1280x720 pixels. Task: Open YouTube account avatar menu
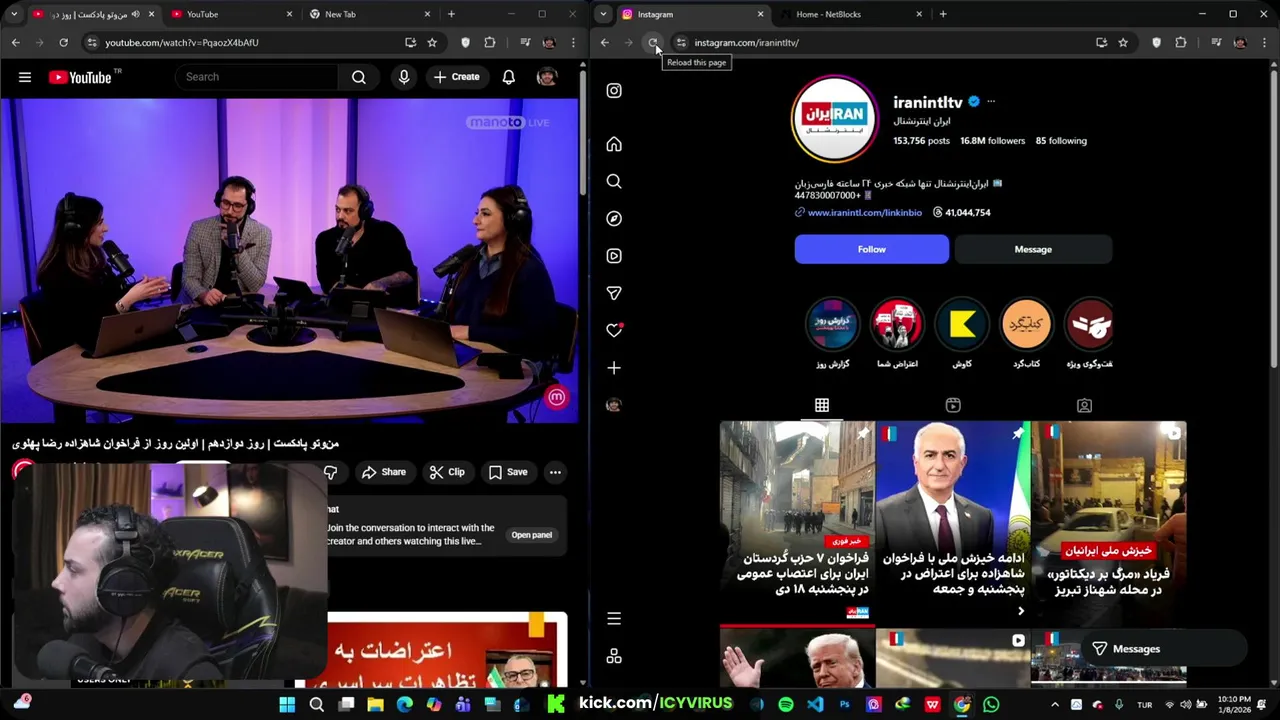(x=547, y=77)
